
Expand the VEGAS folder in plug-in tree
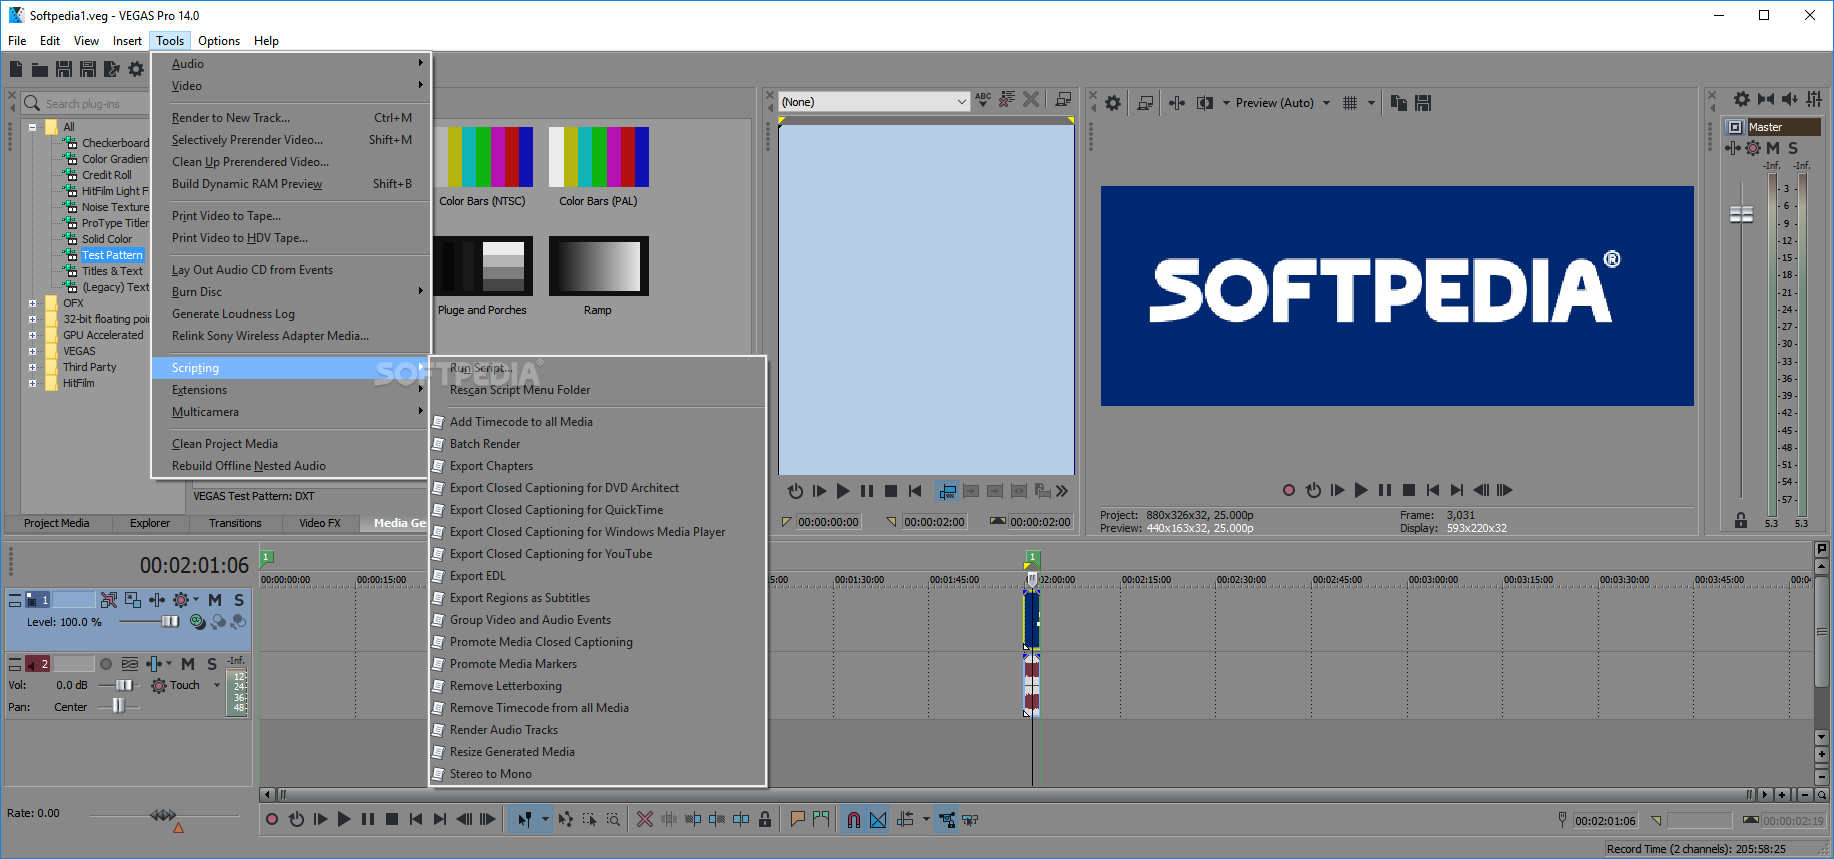[x=33, y=351]
